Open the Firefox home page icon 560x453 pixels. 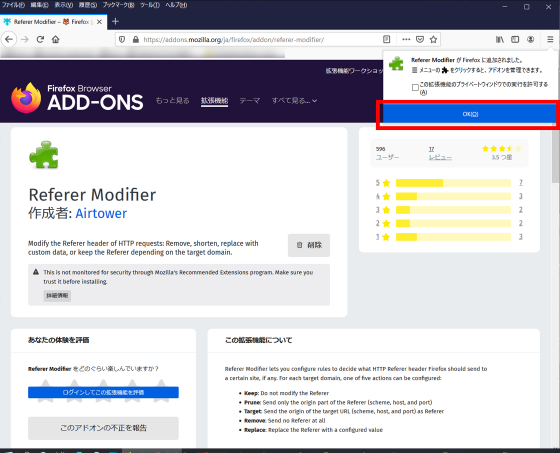tap(55, 39)
